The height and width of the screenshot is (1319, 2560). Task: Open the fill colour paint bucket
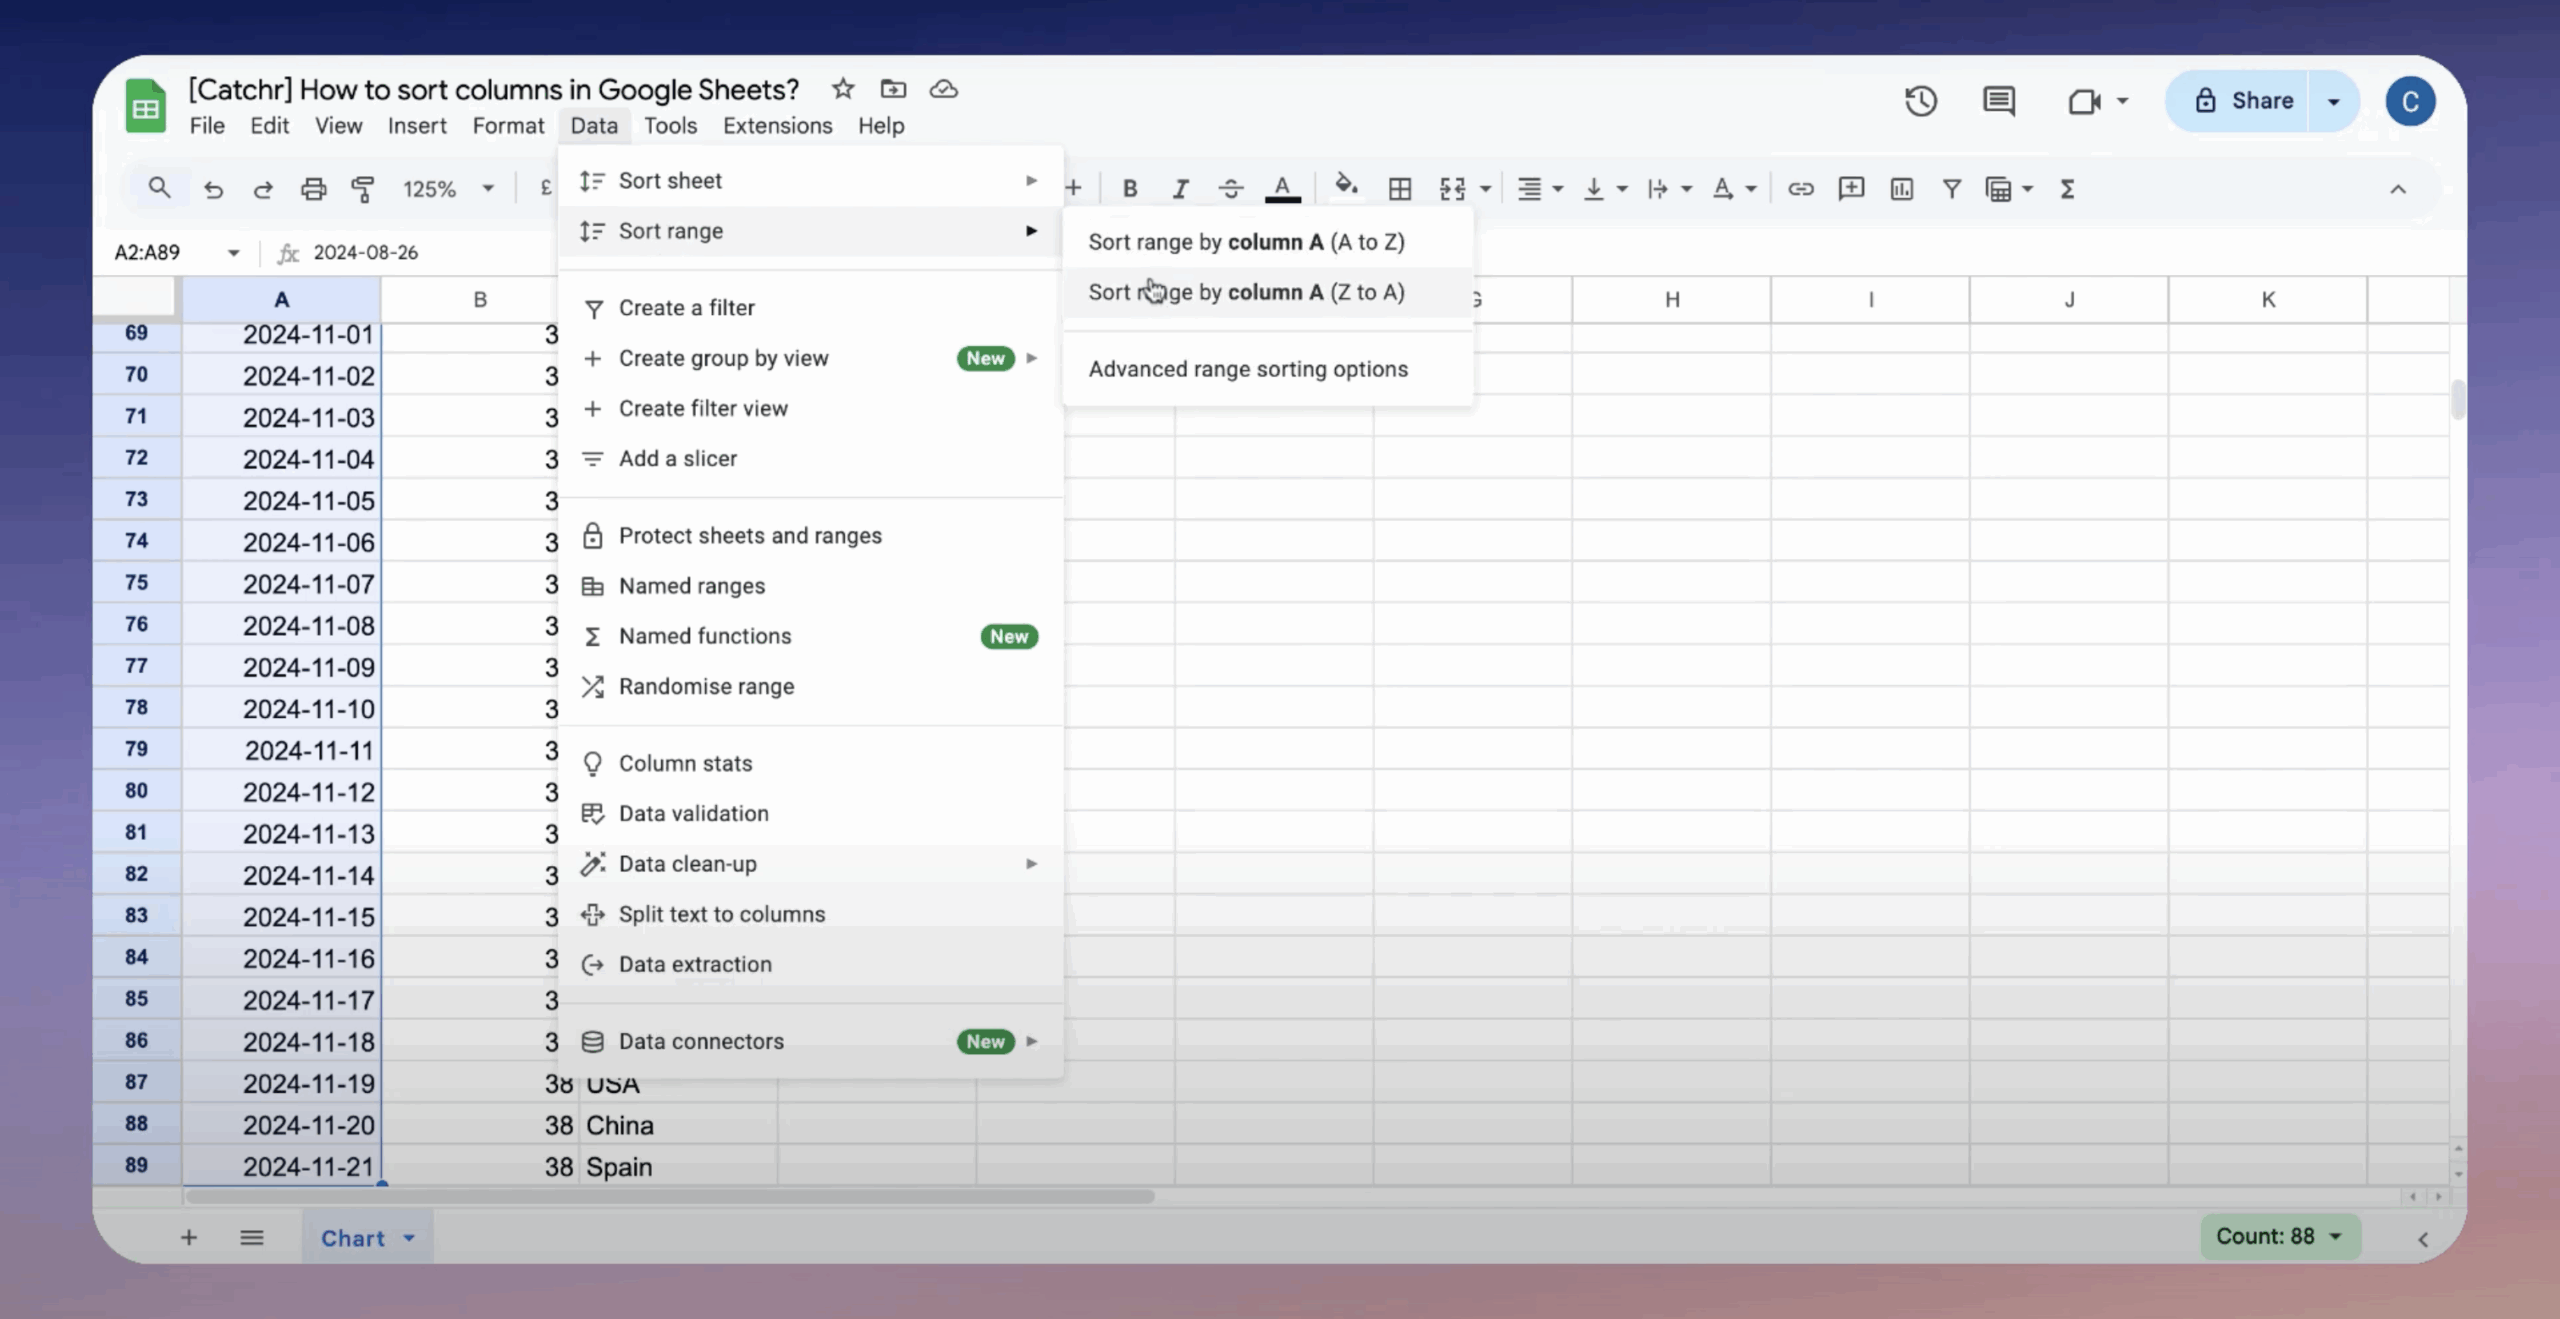(1346, 187)
